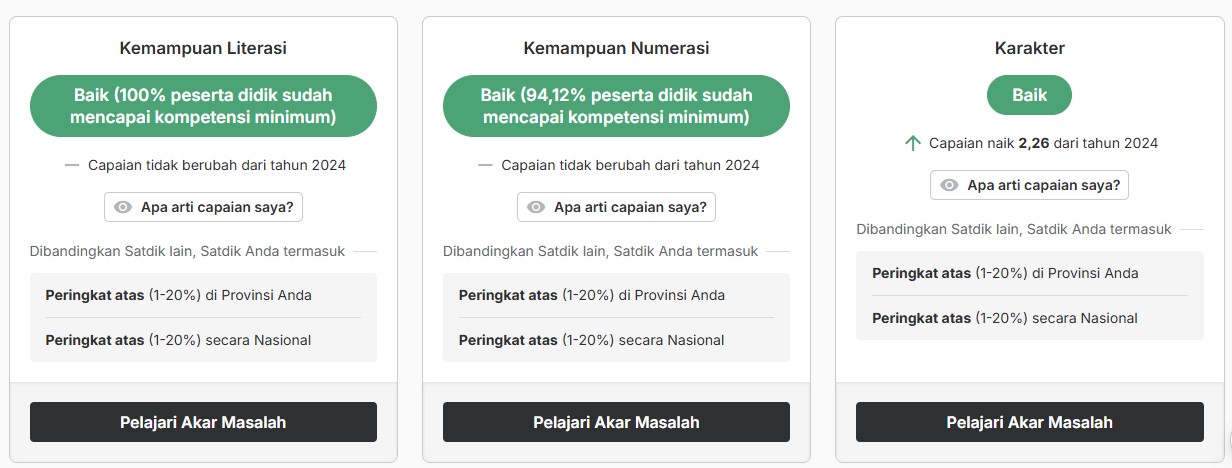Image resolution: width=1232 pixels, height=468 pixels.
Task: Open Pelajari Akar Masalah for Karakter
Action: pyautogui.click(x=1029, y=422)
